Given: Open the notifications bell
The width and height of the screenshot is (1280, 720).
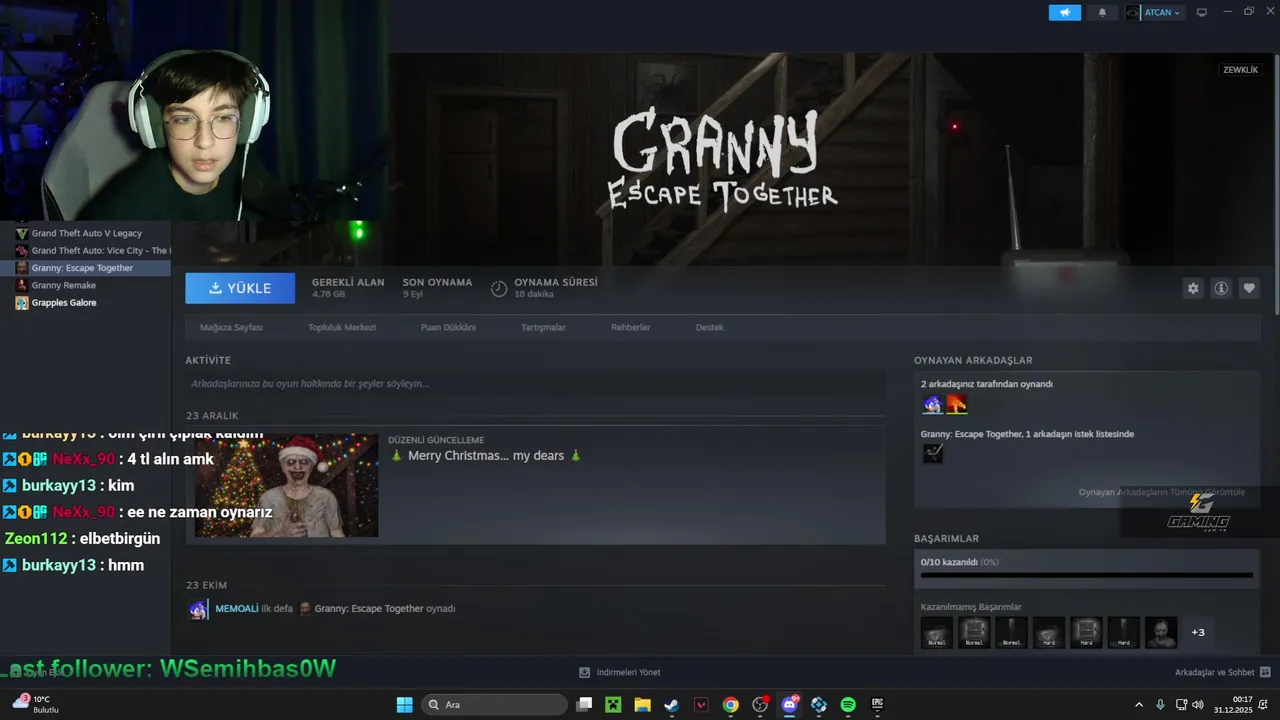Looking at the screenshot, I should point(1103,12).
